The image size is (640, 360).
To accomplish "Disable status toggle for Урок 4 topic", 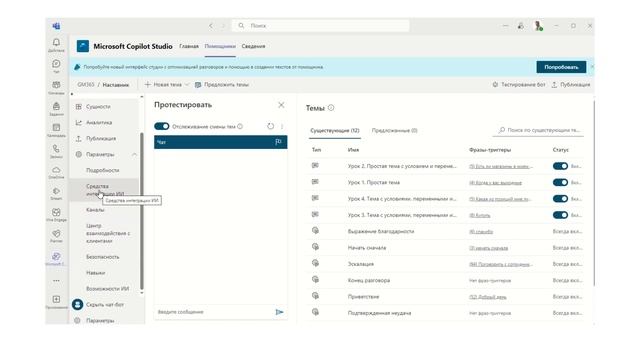I will pos(560,199).
